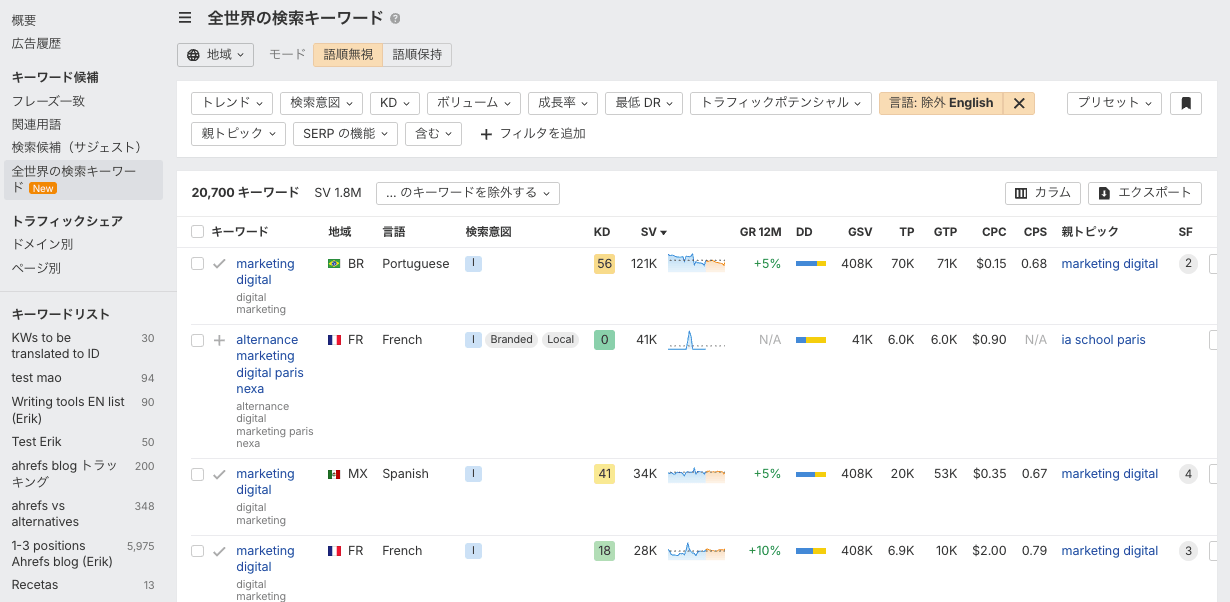
Task: Check the alternance marketing digital paris row
Action: (x=198, y=340)
